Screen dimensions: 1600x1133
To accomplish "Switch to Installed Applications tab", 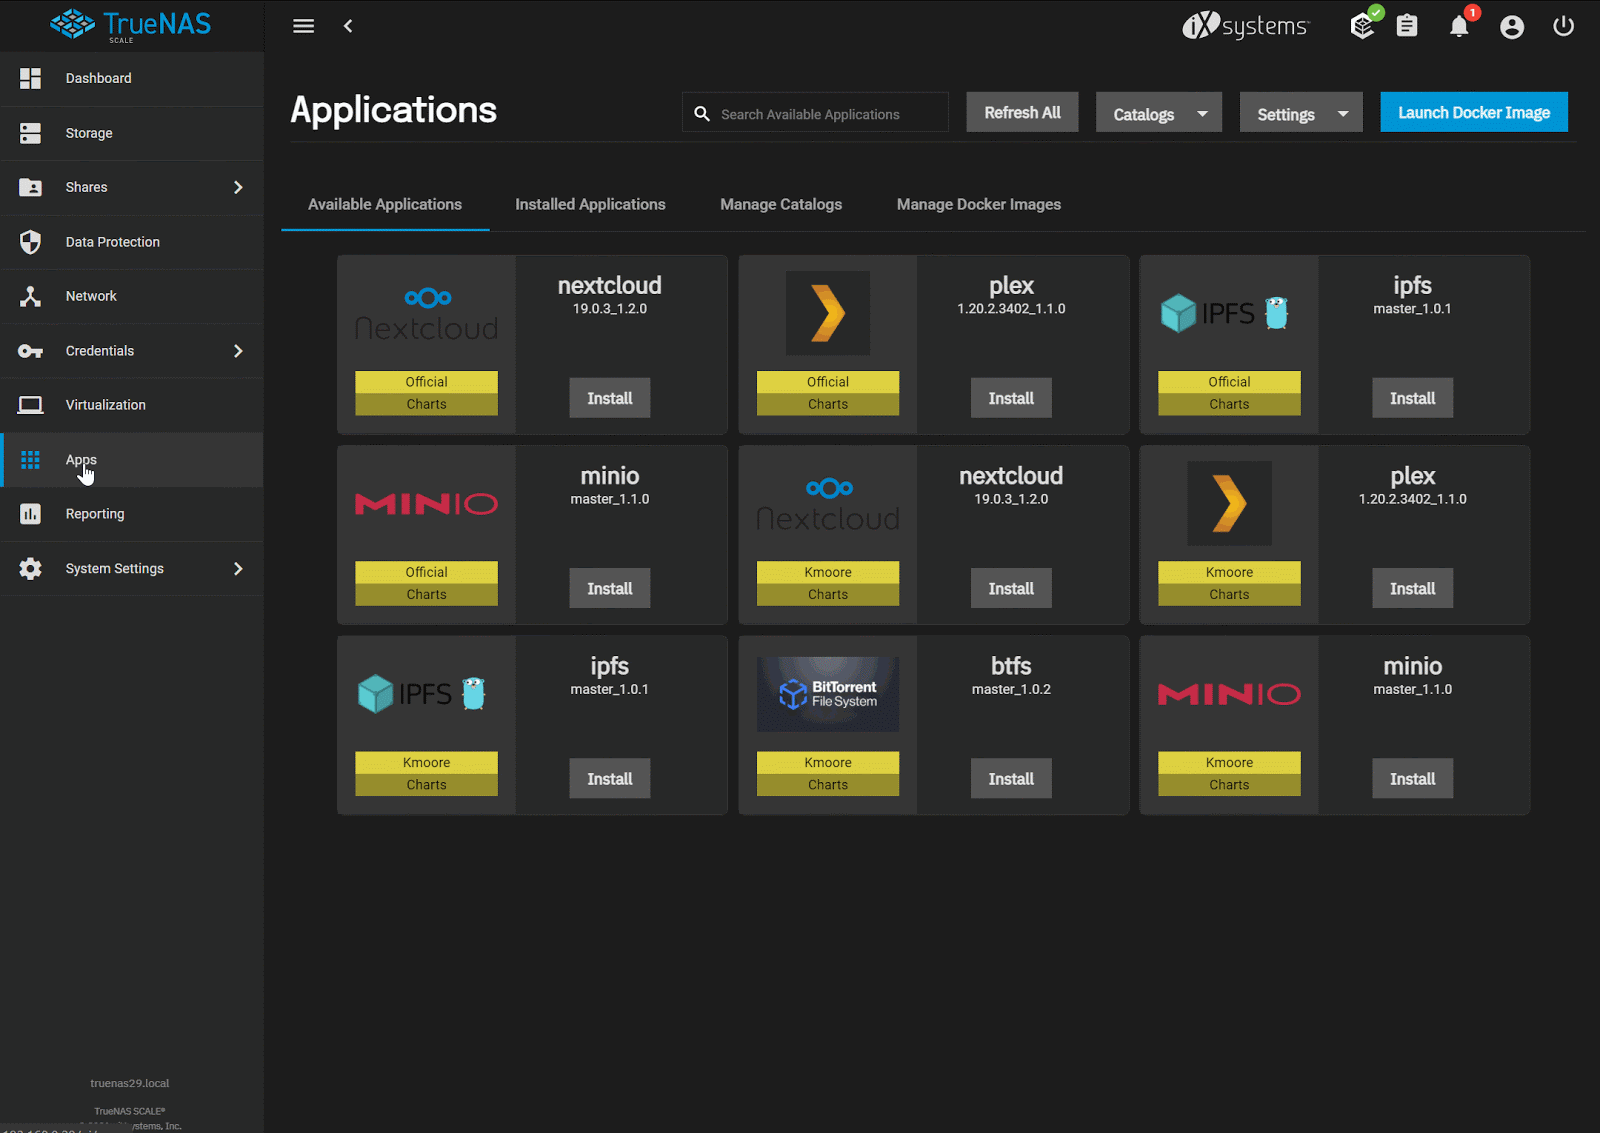I will click(590, 204).
